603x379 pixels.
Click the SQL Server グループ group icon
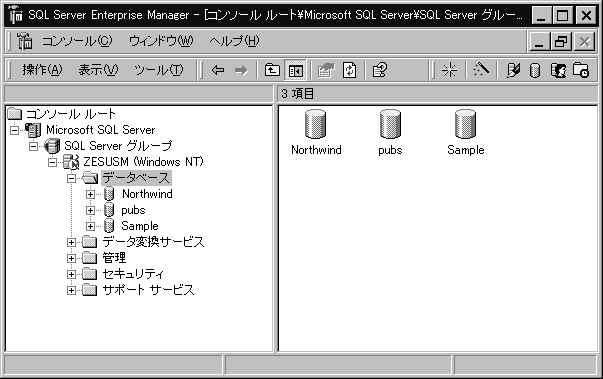(x=52, y=146)
